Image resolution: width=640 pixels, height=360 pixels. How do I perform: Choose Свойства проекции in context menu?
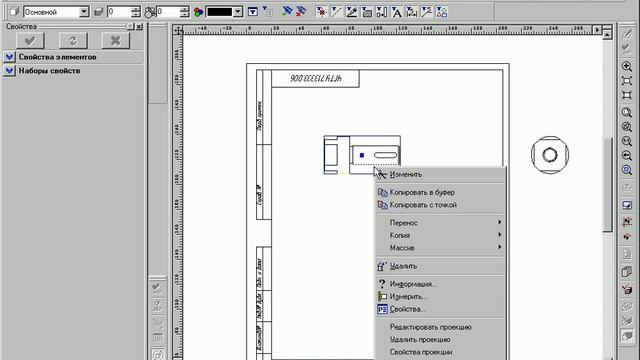(x=440, y=352)
